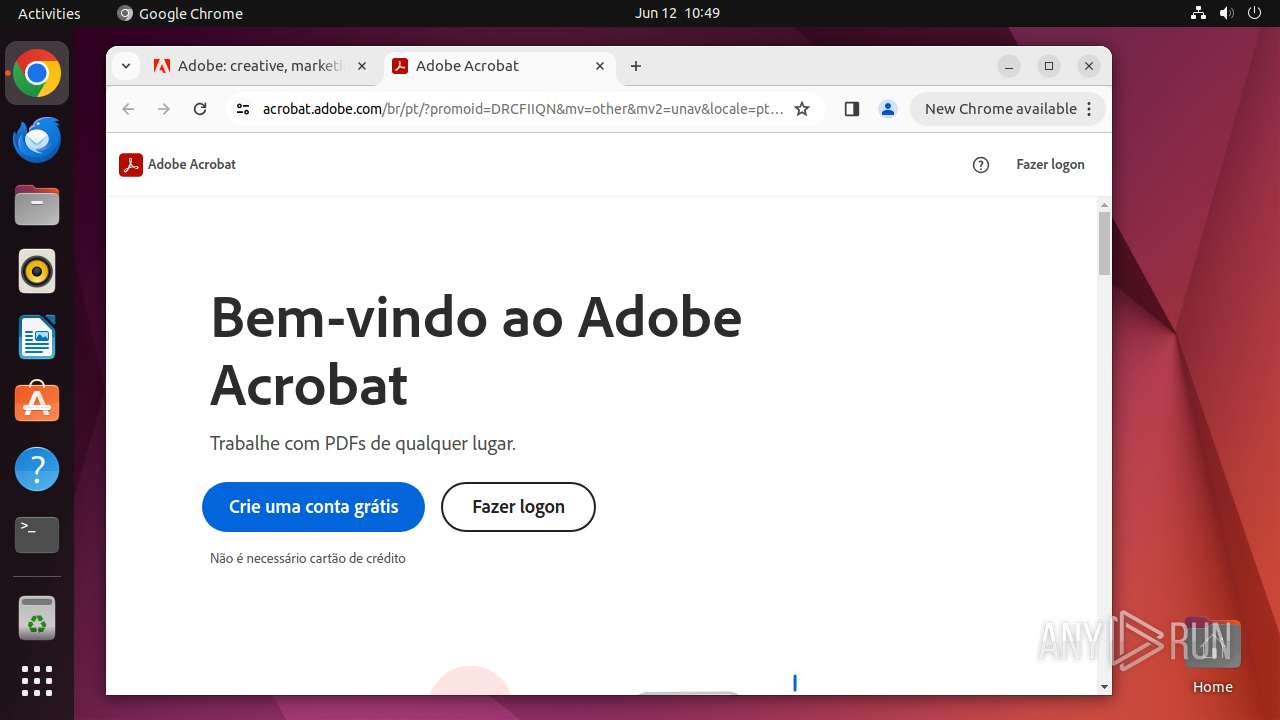This screenshot has height=720, width=1280.
Task: Close the Adobe Acrobat tab
Action: click(600, 66)
